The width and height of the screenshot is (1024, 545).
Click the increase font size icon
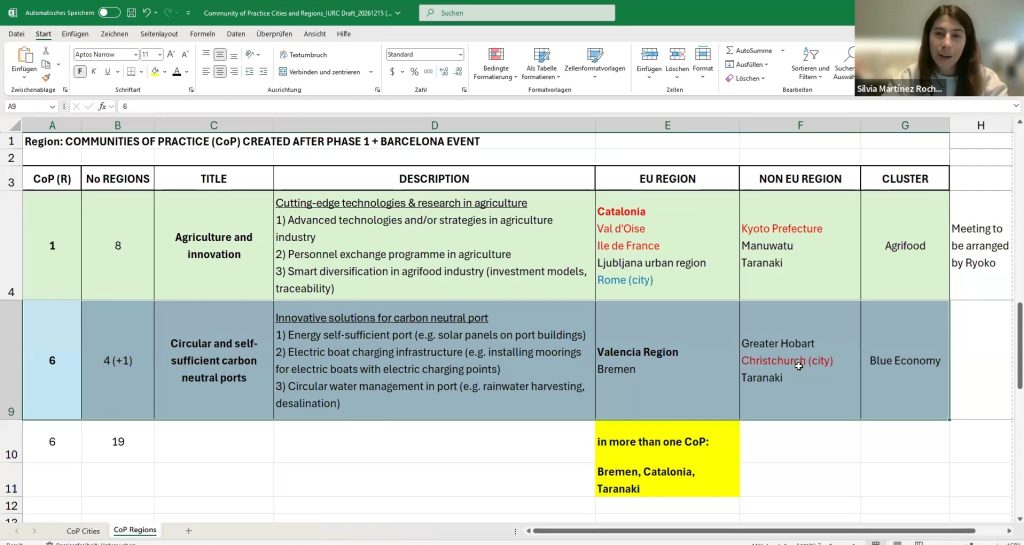pos(172,54)
